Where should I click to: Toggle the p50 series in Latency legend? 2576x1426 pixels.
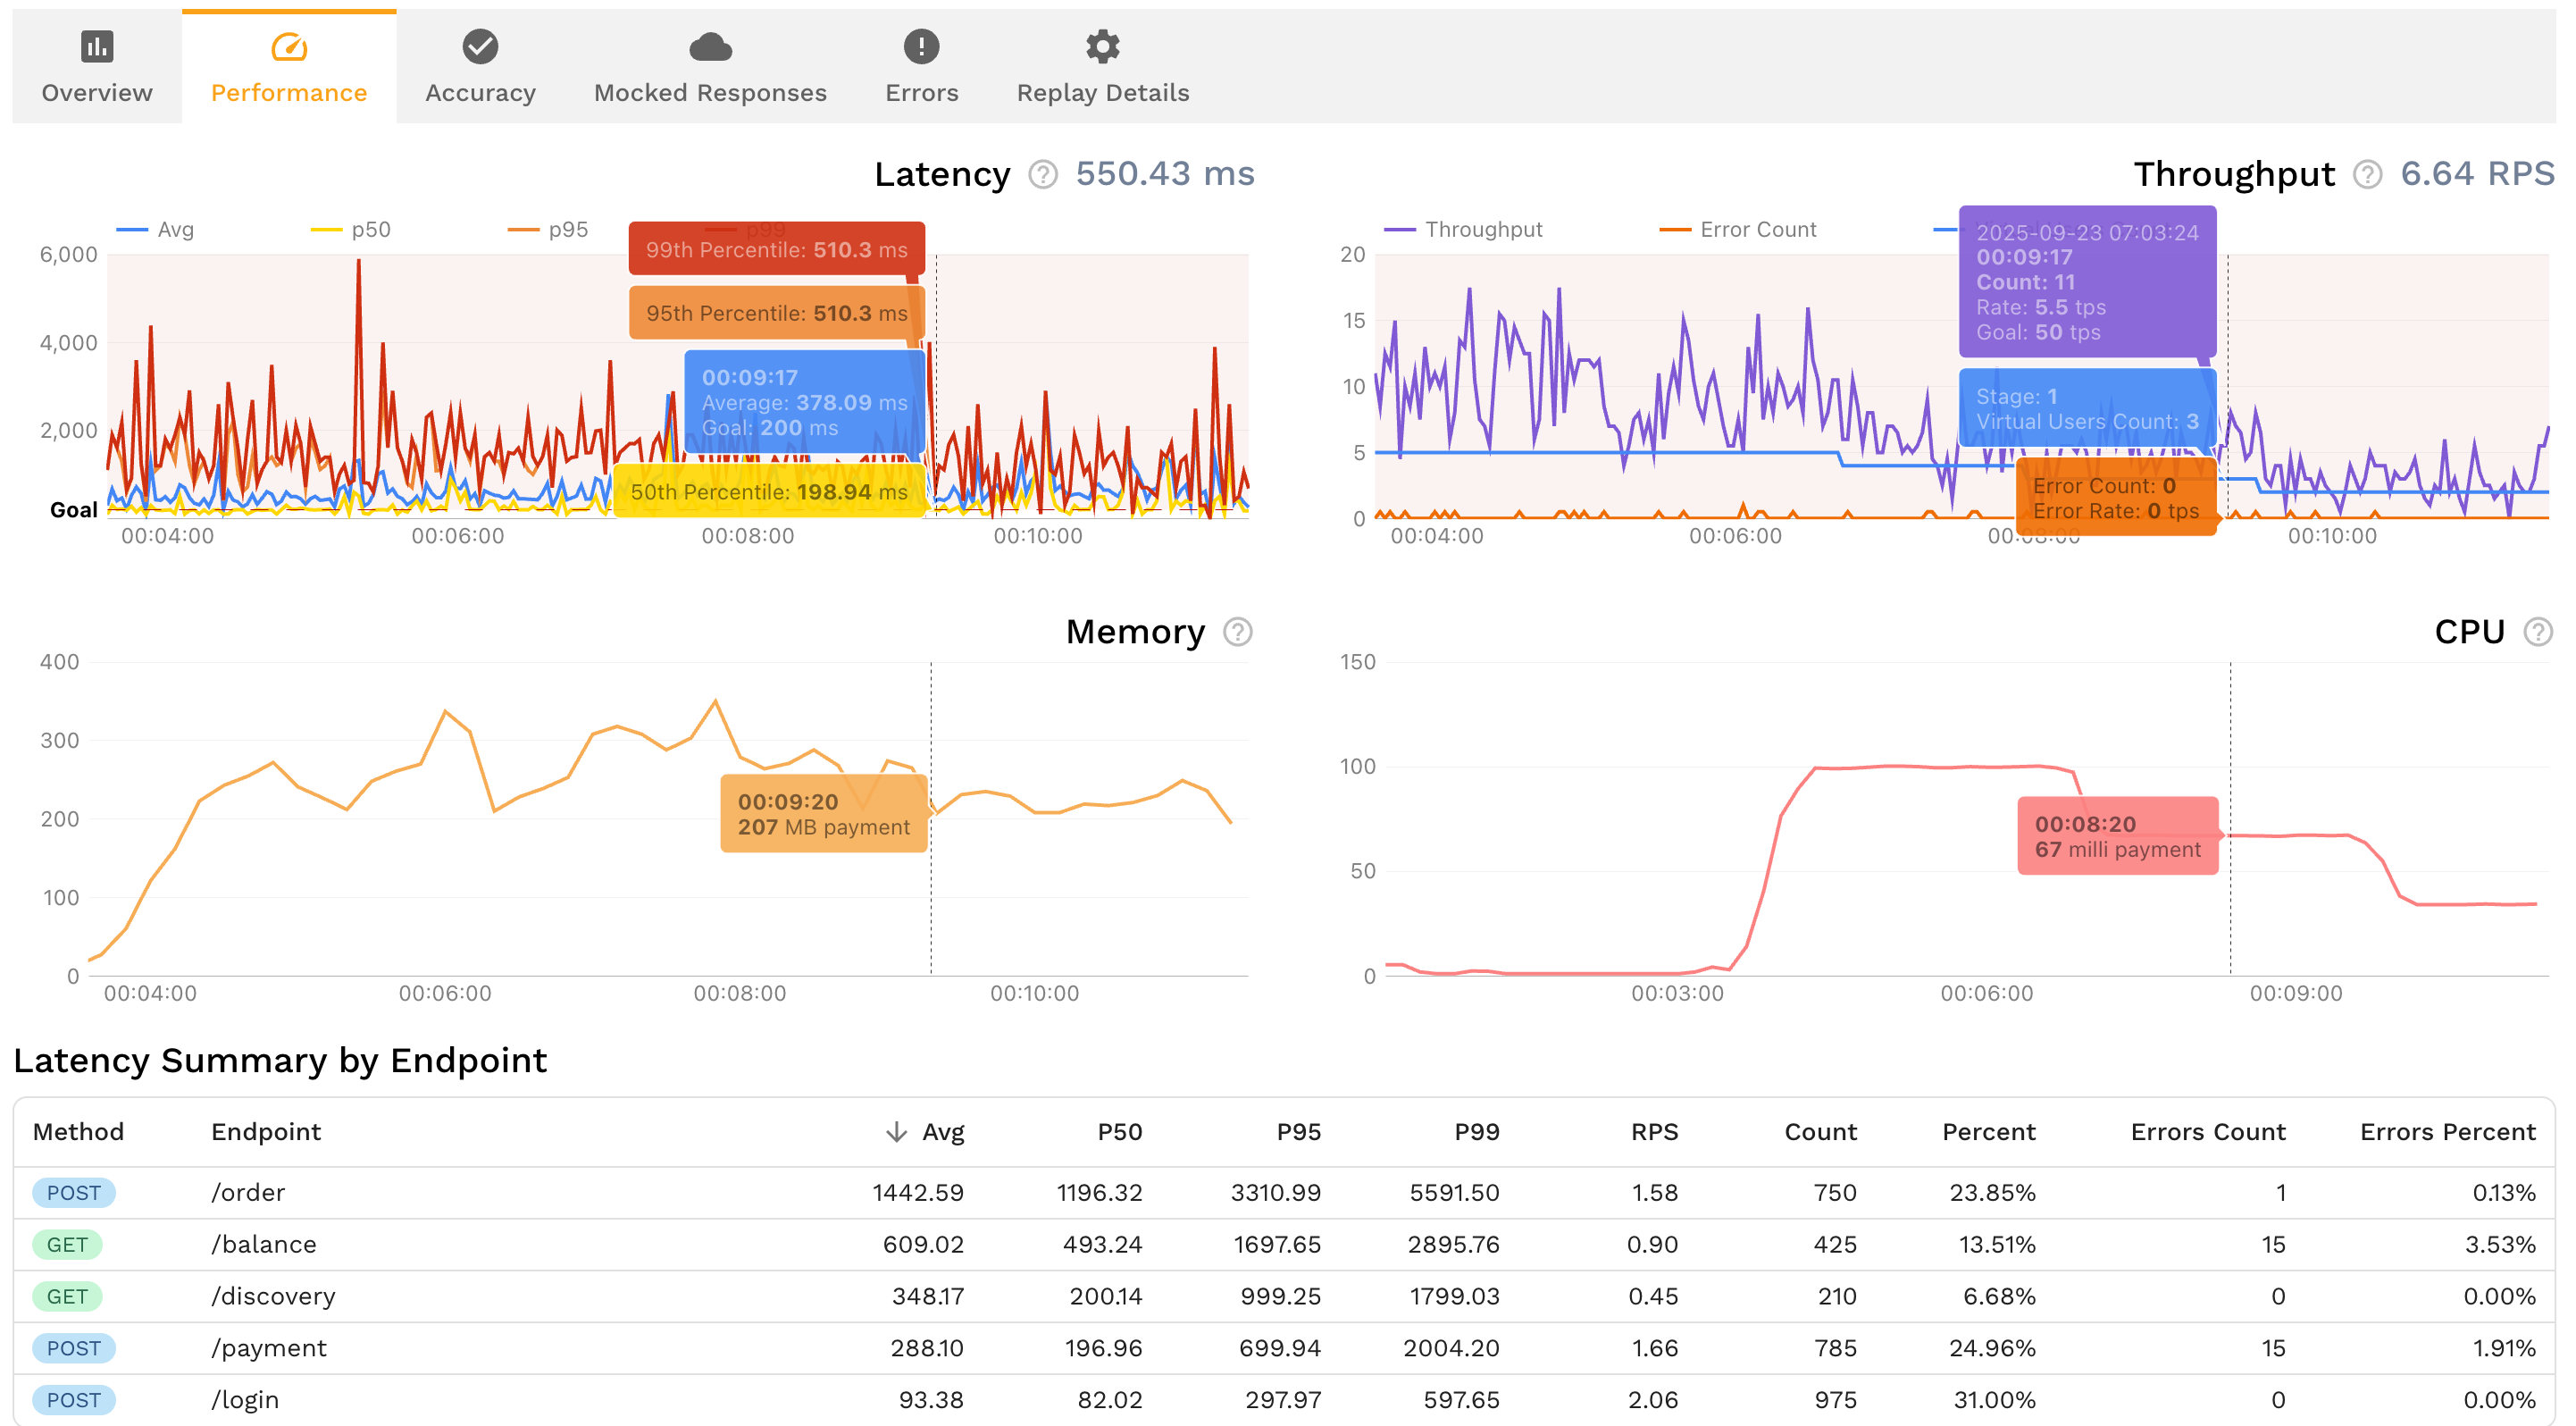click(x=370, y=230)
